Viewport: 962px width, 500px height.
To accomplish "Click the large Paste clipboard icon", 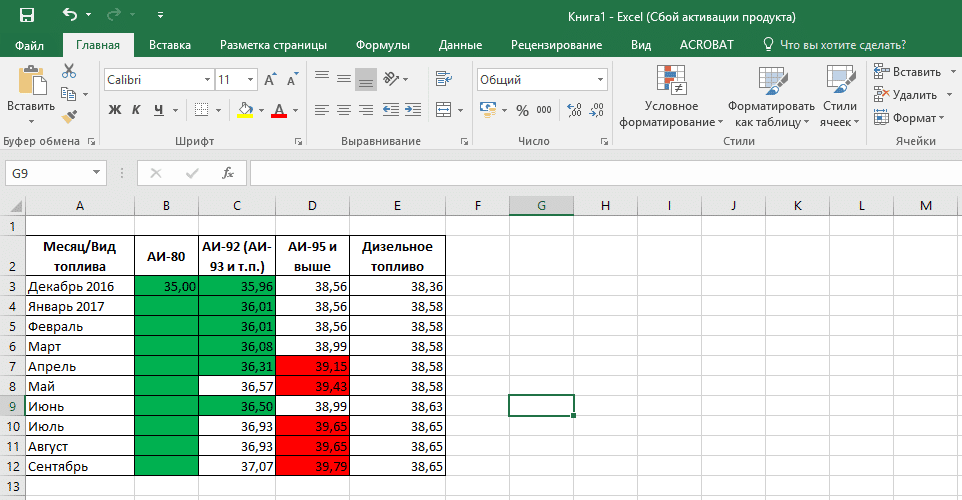I will [32, 80].
